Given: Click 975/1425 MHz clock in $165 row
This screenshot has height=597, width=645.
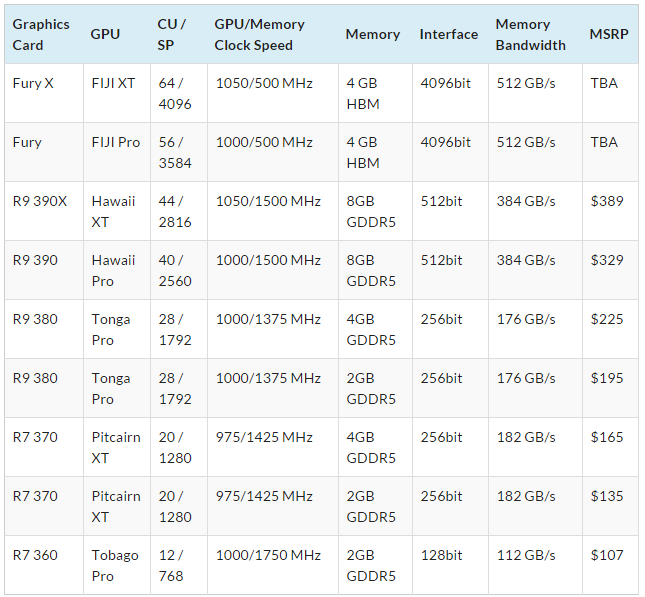Looking at the screenshot, I should tap(273, 447).
